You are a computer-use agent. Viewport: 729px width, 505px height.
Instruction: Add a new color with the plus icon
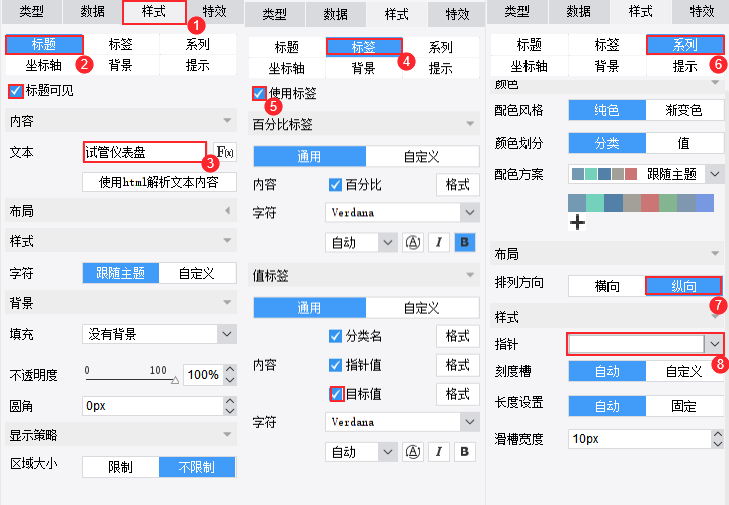(577, 222)
